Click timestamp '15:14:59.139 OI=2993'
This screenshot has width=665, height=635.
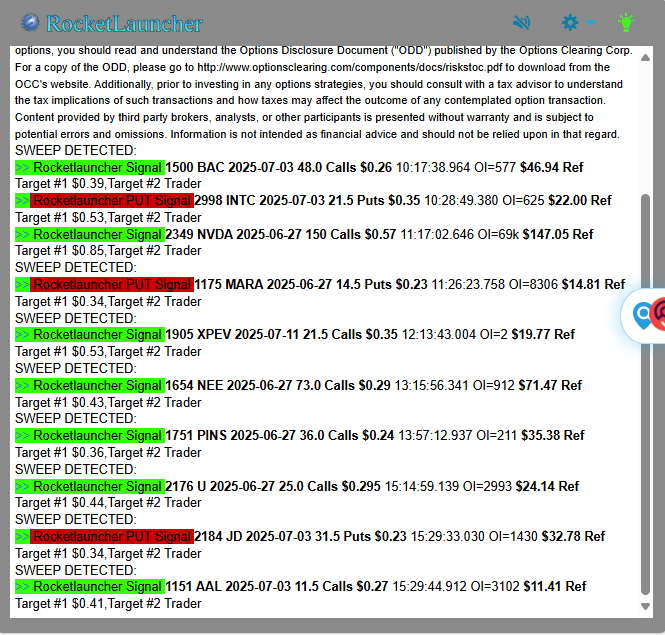449,487
